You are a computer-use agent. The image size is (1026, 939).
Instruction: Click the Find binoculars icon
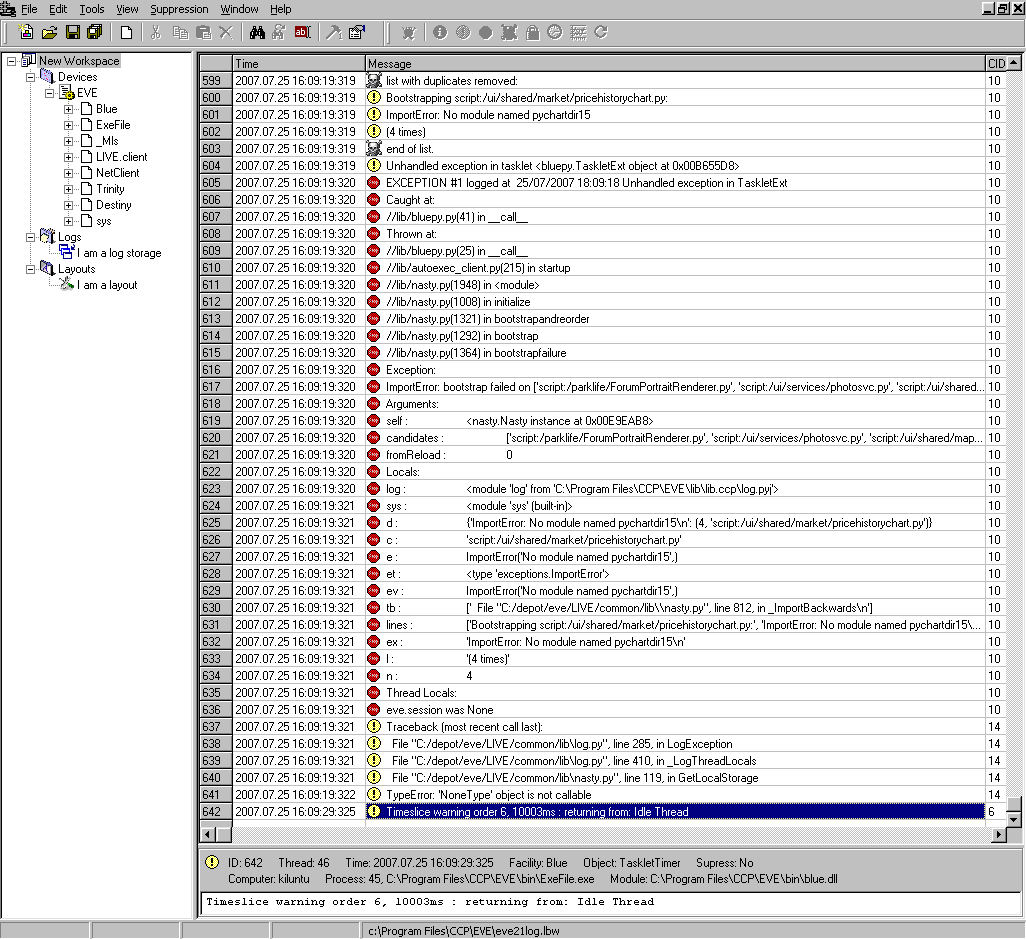[x=257, y=32]
